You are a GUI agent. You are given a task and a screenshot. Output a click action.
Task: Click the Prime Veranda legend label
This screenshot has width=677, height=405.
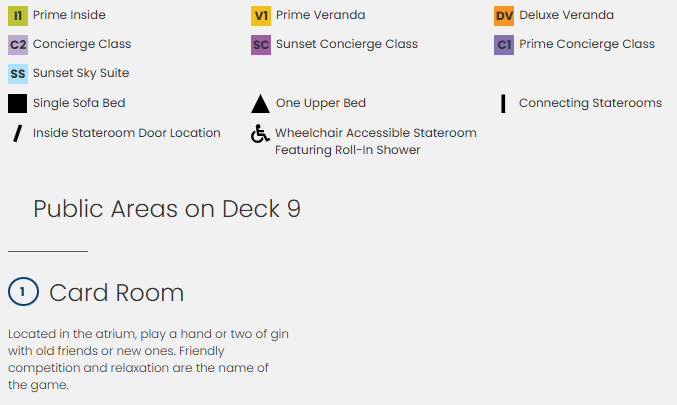(320, 16)
